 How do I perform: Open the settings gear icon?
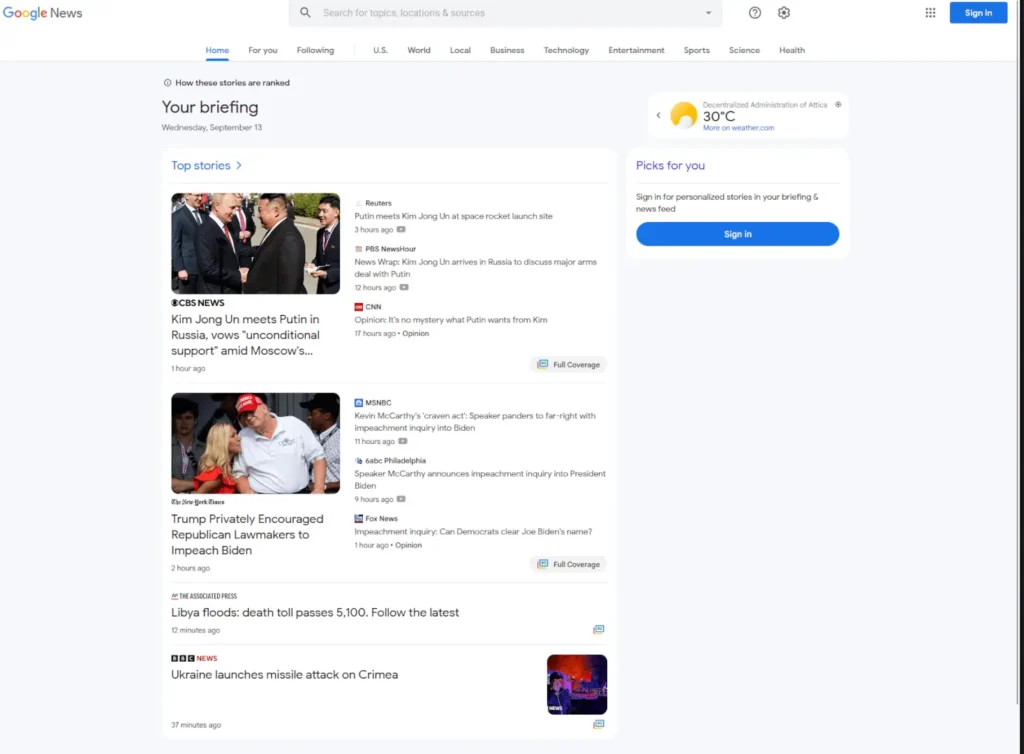point(784,13)
